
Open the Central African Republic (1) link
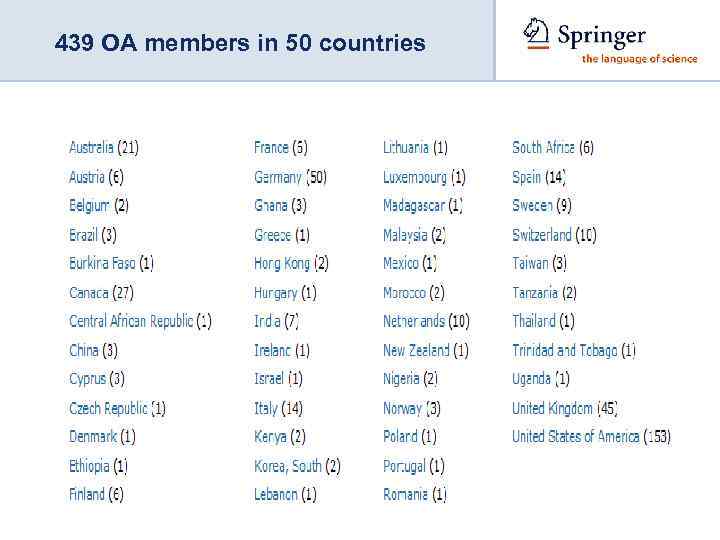pyautogui.click(x=140, y=322)
